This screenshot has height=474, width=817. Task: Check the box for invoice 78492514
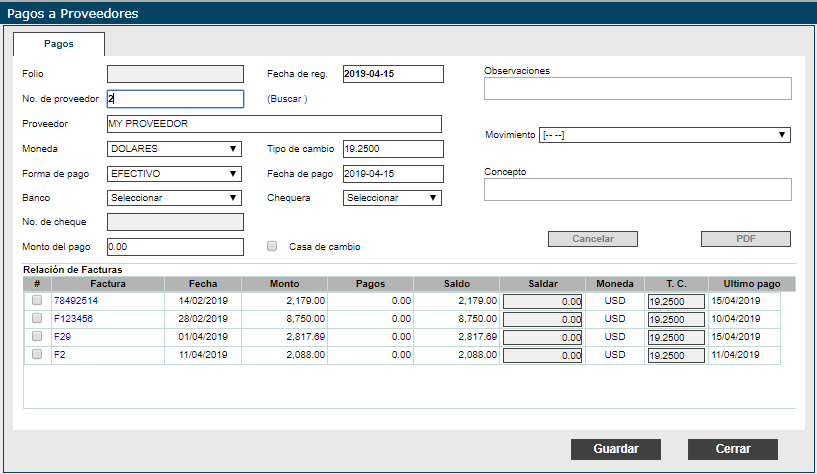coord(37,300)
